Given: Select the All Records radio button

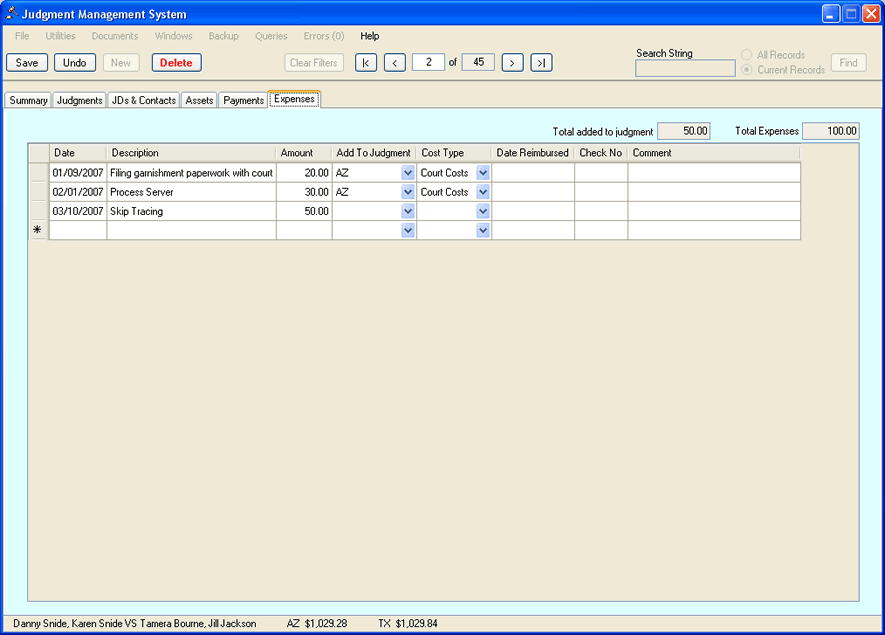Looking at the screenshot, I should 746,55.
